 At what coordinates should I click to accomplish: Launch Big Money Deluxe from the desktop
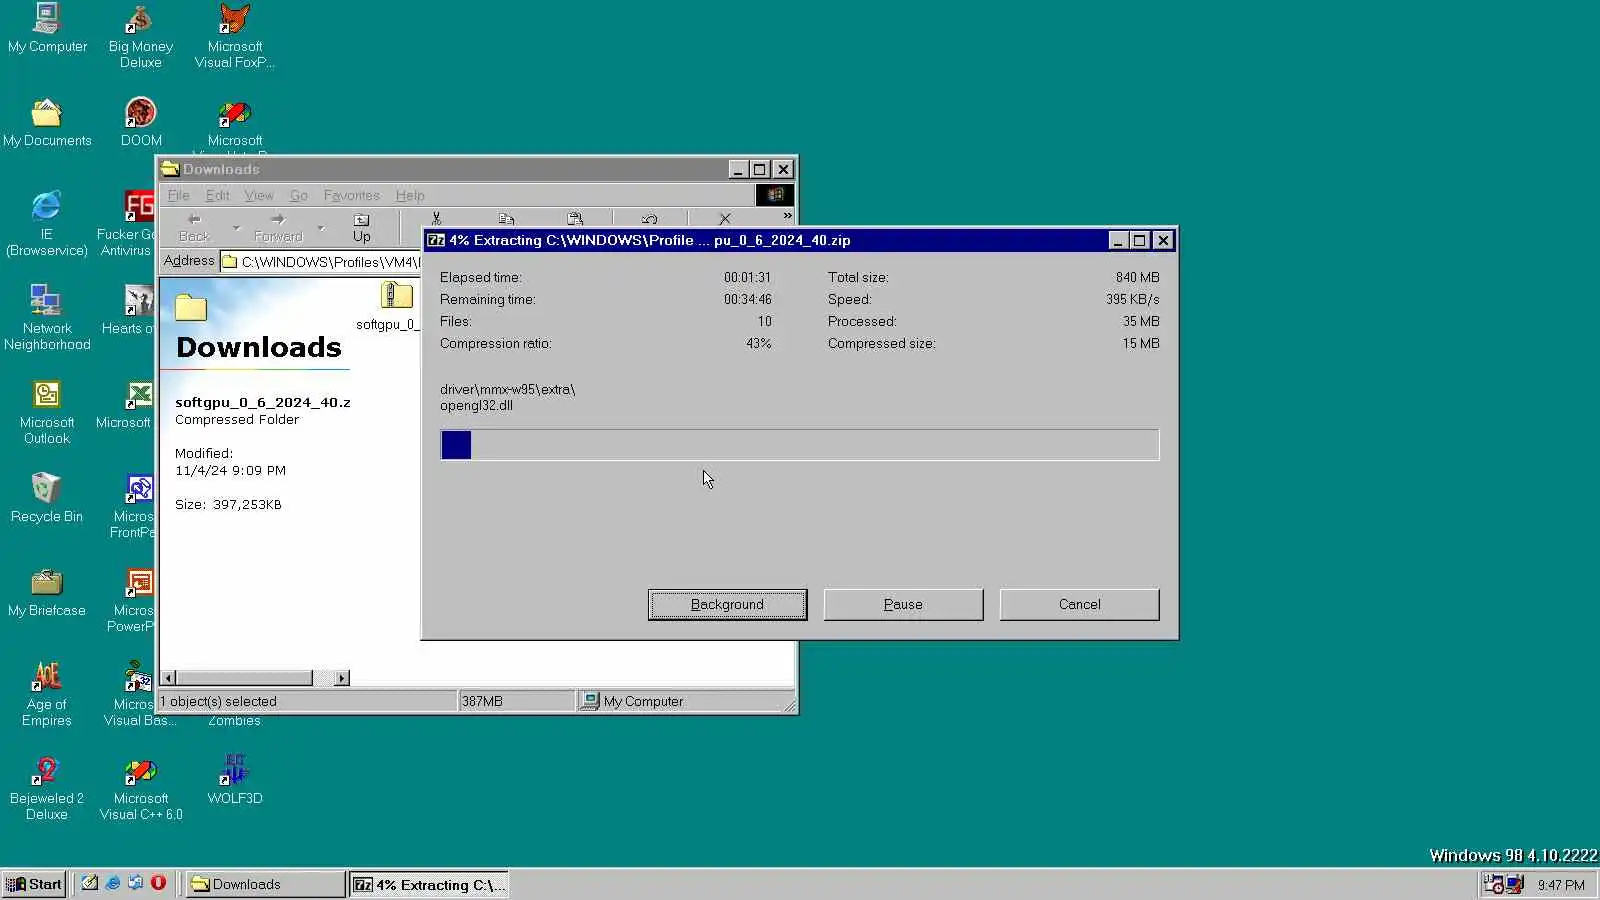[x=140, y=36]
